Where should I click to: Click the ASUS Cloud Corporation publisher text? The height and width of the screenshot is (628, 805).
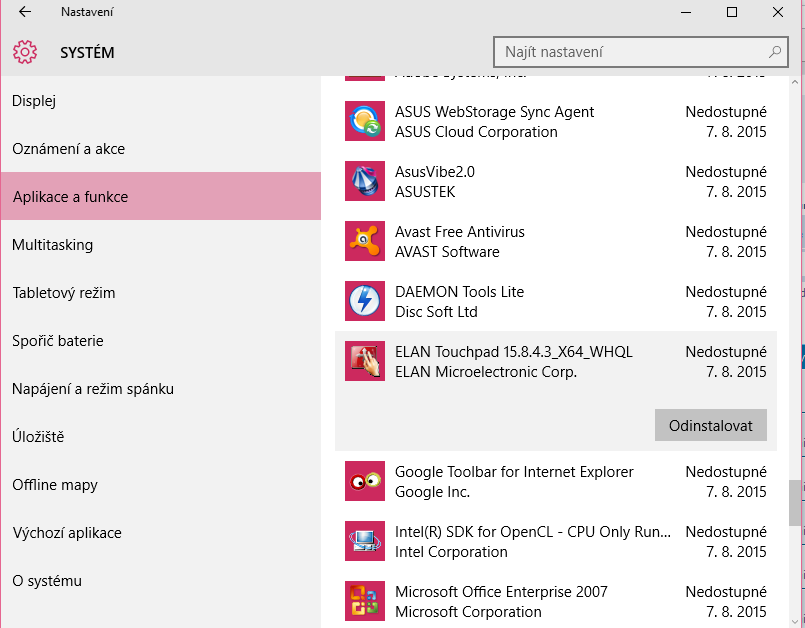pyautogui.click(x=476, y=132)
